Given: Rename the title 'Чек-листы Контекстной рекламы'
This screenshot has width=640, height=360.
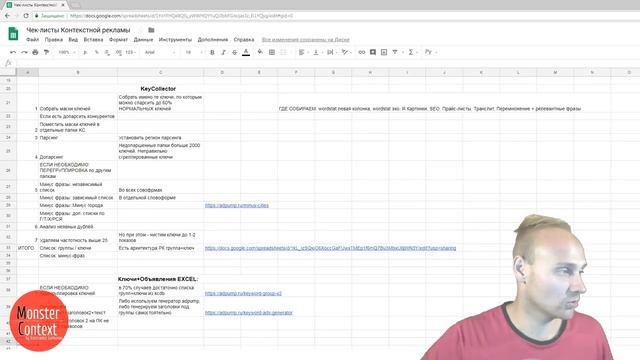Looking at the screenshot, I should point(78,30).
